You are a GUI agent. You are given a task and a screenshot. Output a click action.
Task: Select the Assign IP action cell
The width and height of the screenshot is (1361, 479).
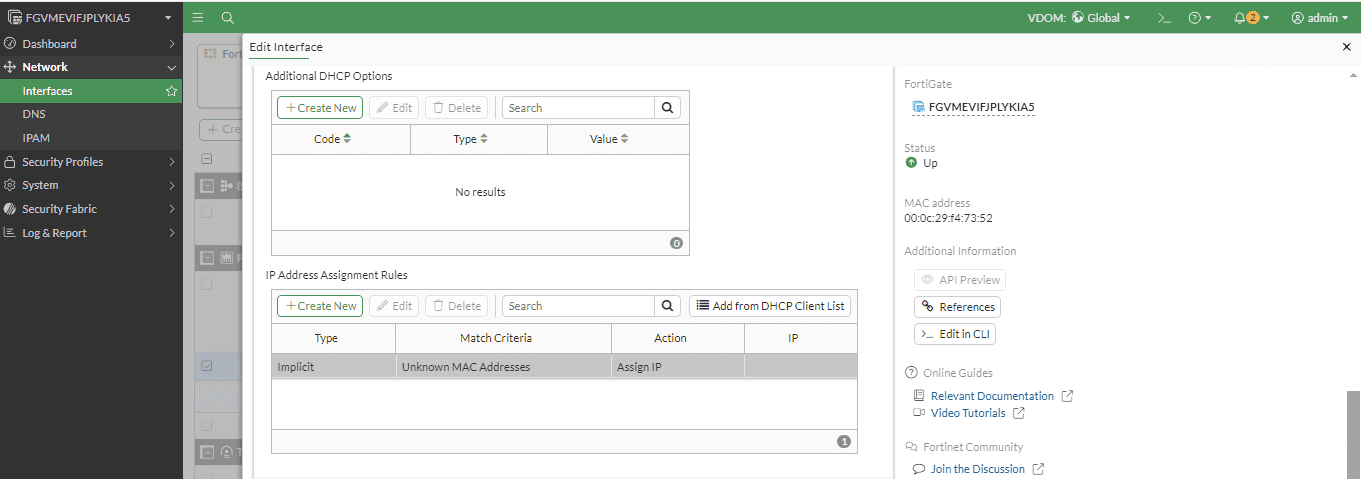(x=678, y=367)
